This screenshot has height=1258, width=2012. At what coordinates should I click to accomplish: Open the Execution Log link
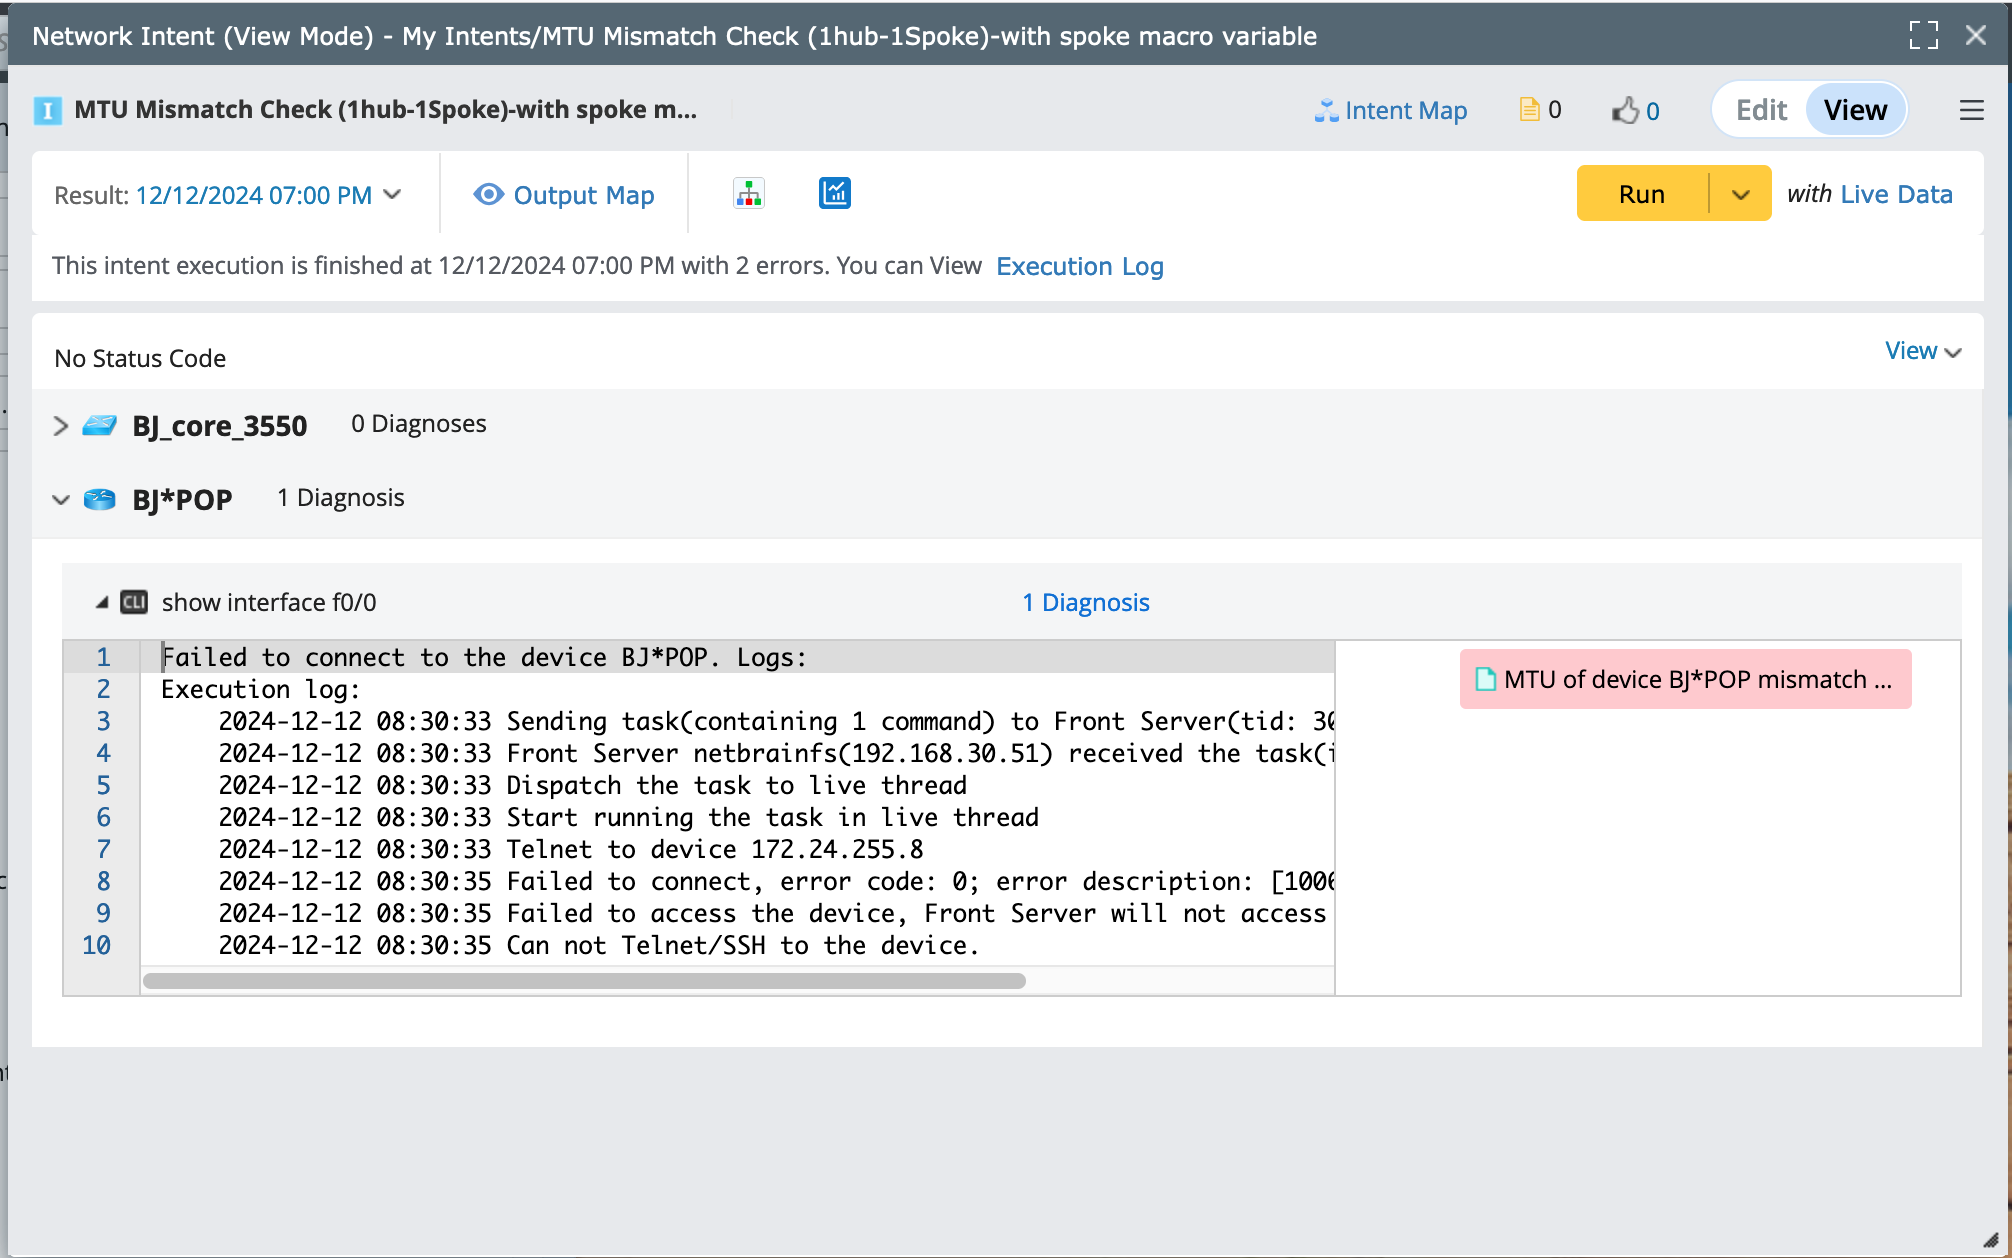[x=1079, y=266]
